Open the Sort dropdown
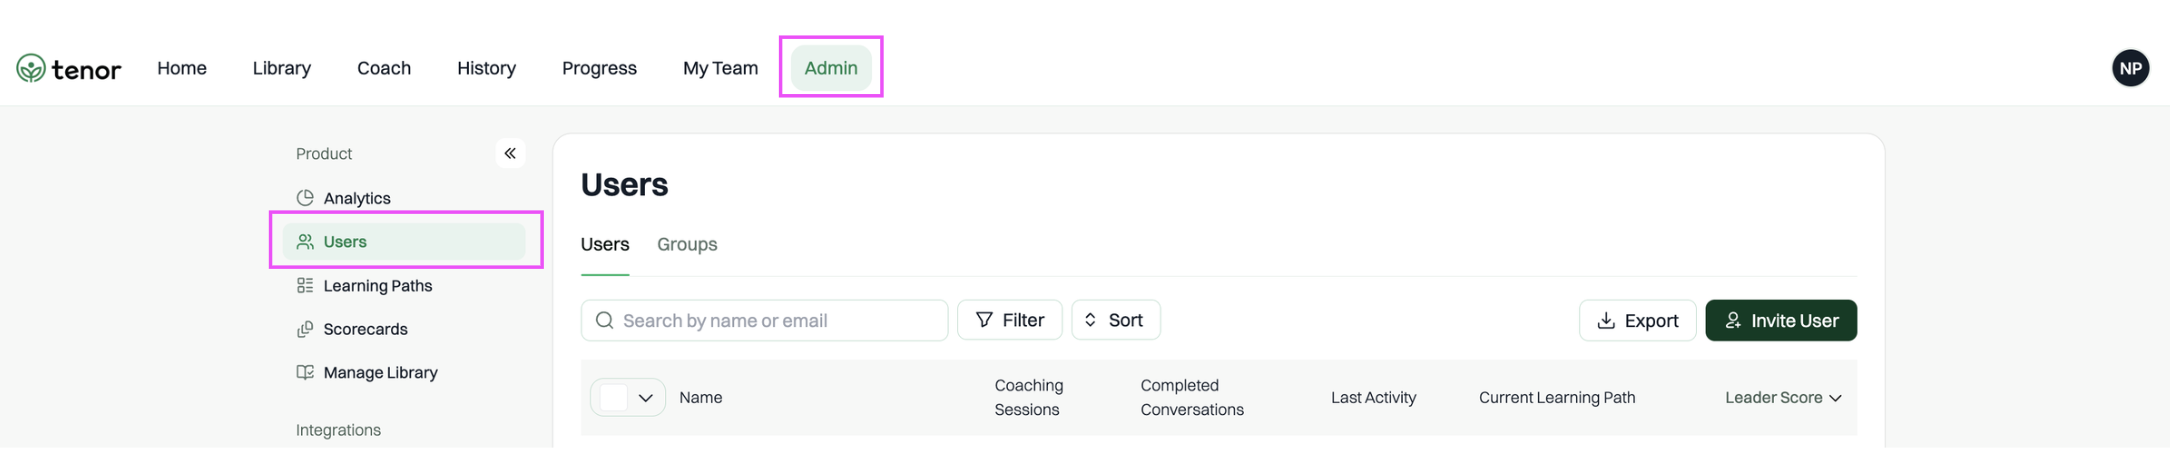This screenshot has height=450, width=2170. coord(1115,320)
